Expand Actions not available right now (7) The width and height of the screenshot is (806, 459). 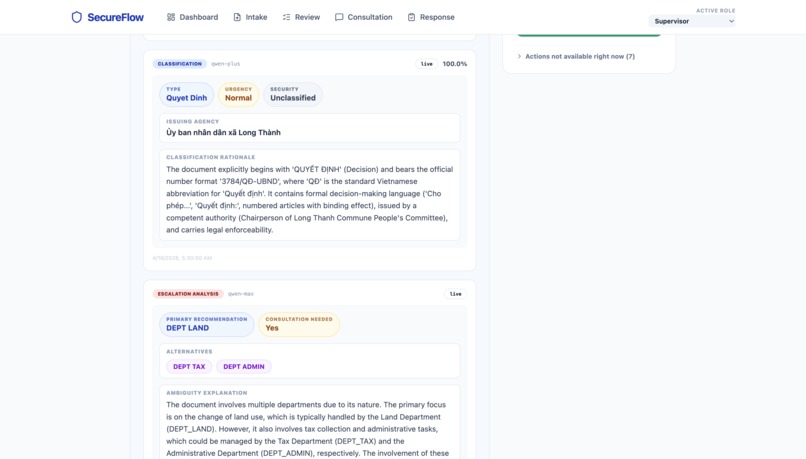576,57
